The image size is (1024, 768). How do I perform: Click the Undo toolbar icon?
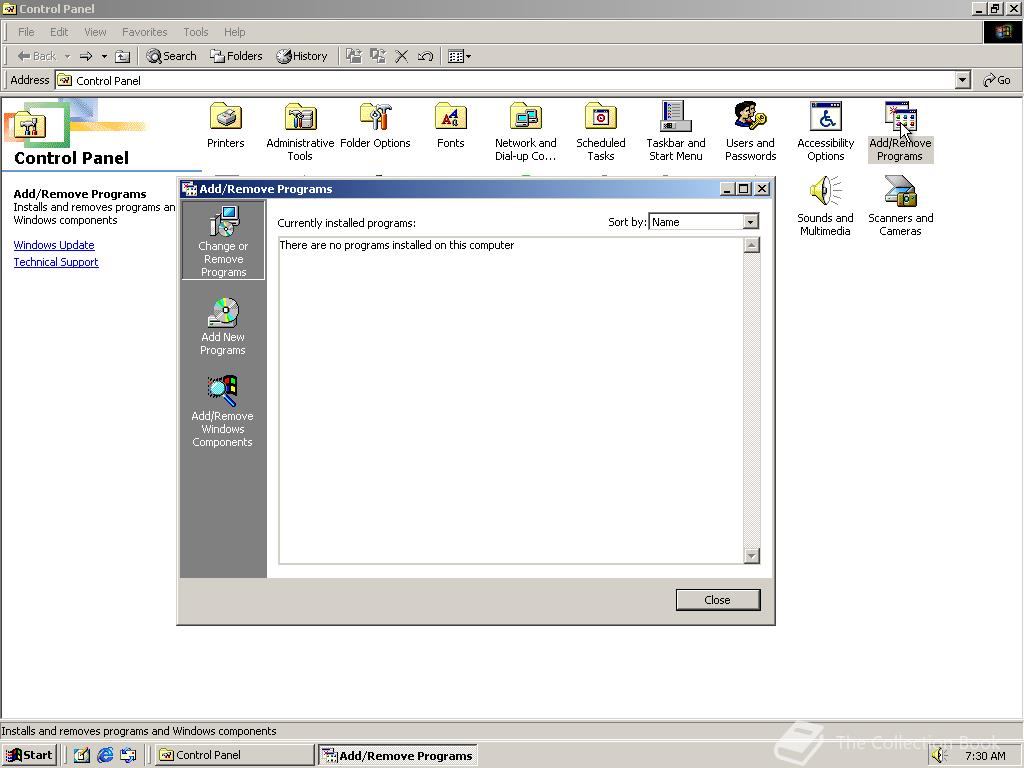pyautogui.click(x=425, y=56)
